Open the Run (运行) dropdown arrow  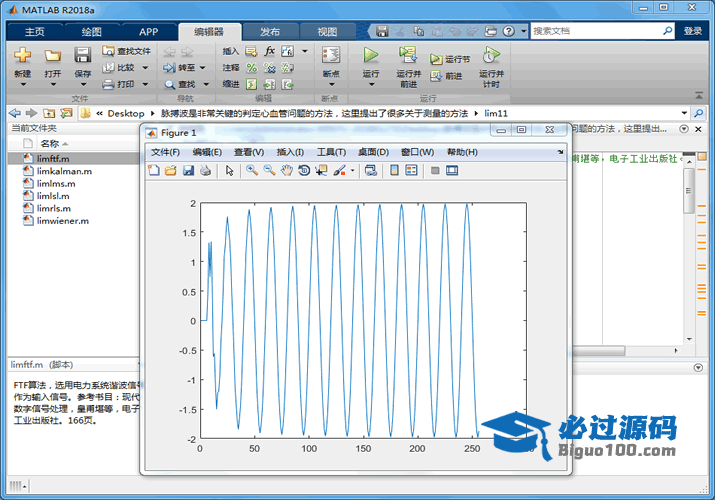[x=371, y=84]
